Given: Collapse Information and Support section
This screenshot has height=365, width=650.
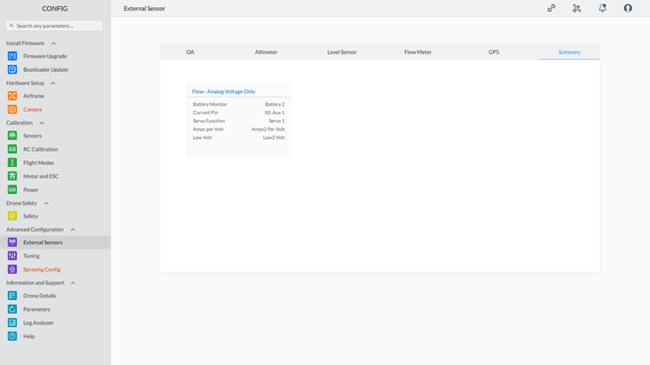Looking at the screenshot, I should (73, 283).
